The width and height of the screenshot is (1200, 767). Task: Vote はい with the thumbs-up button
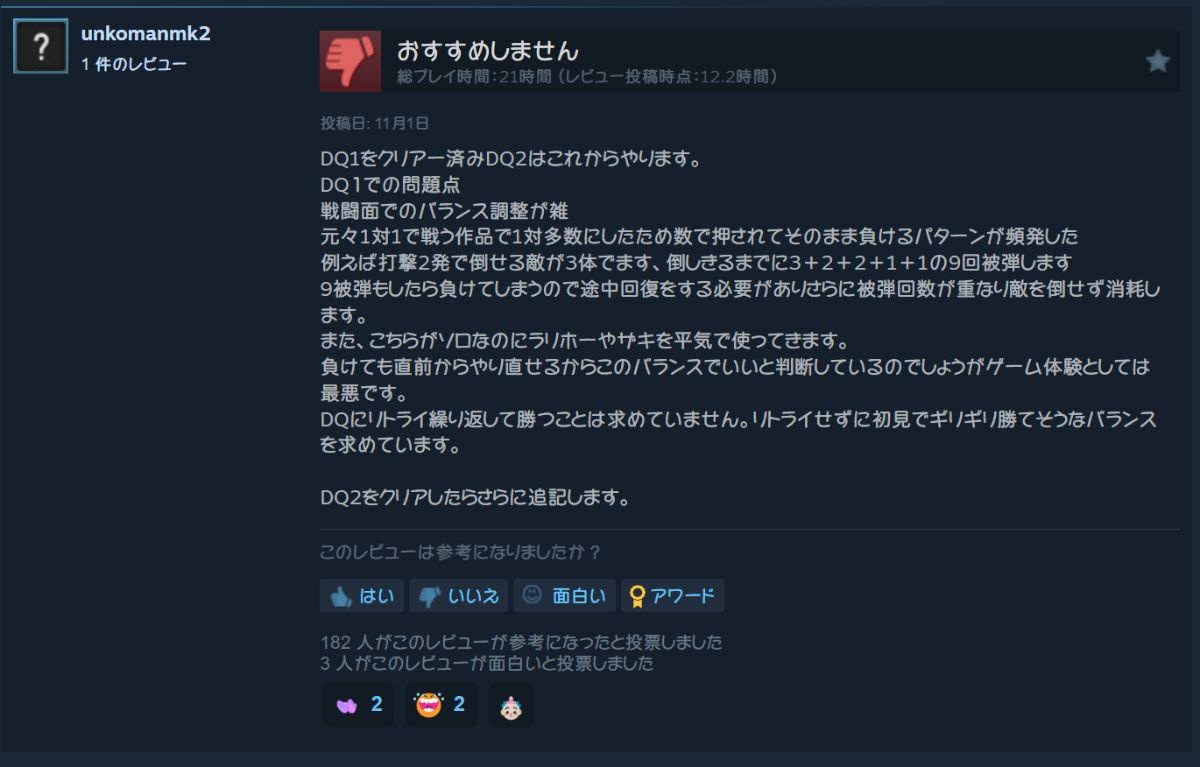coord(362,596)
